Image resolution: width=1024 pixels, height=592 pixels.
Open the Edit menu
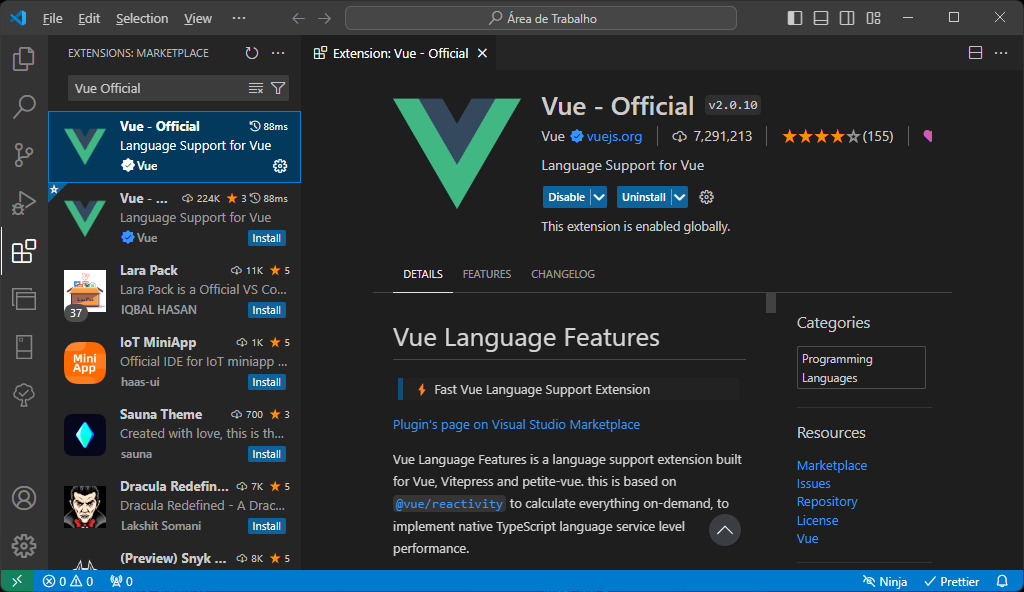point(89,18)
